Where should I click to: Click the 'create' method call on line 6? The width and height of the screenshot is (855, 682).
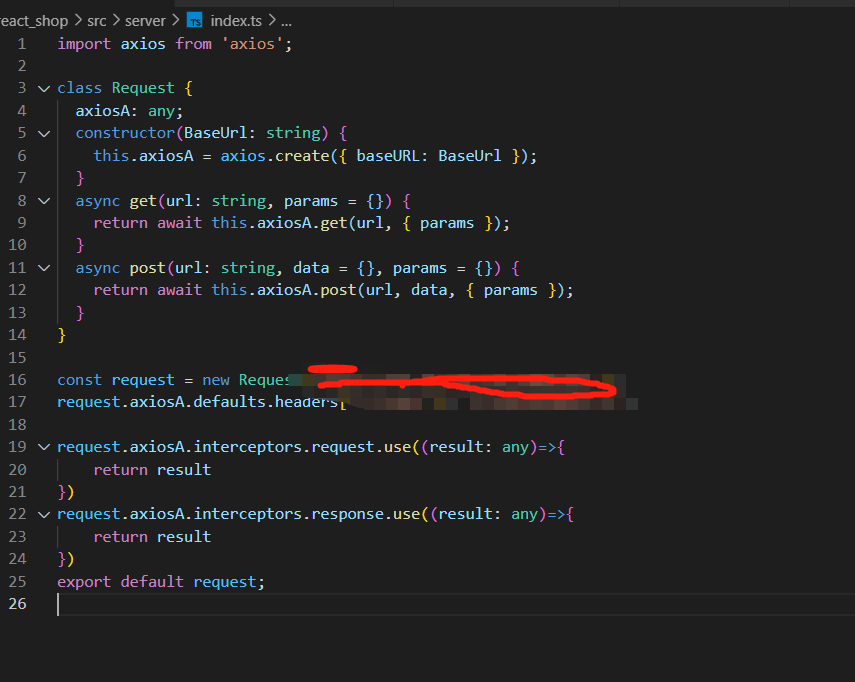coord(302,156)
